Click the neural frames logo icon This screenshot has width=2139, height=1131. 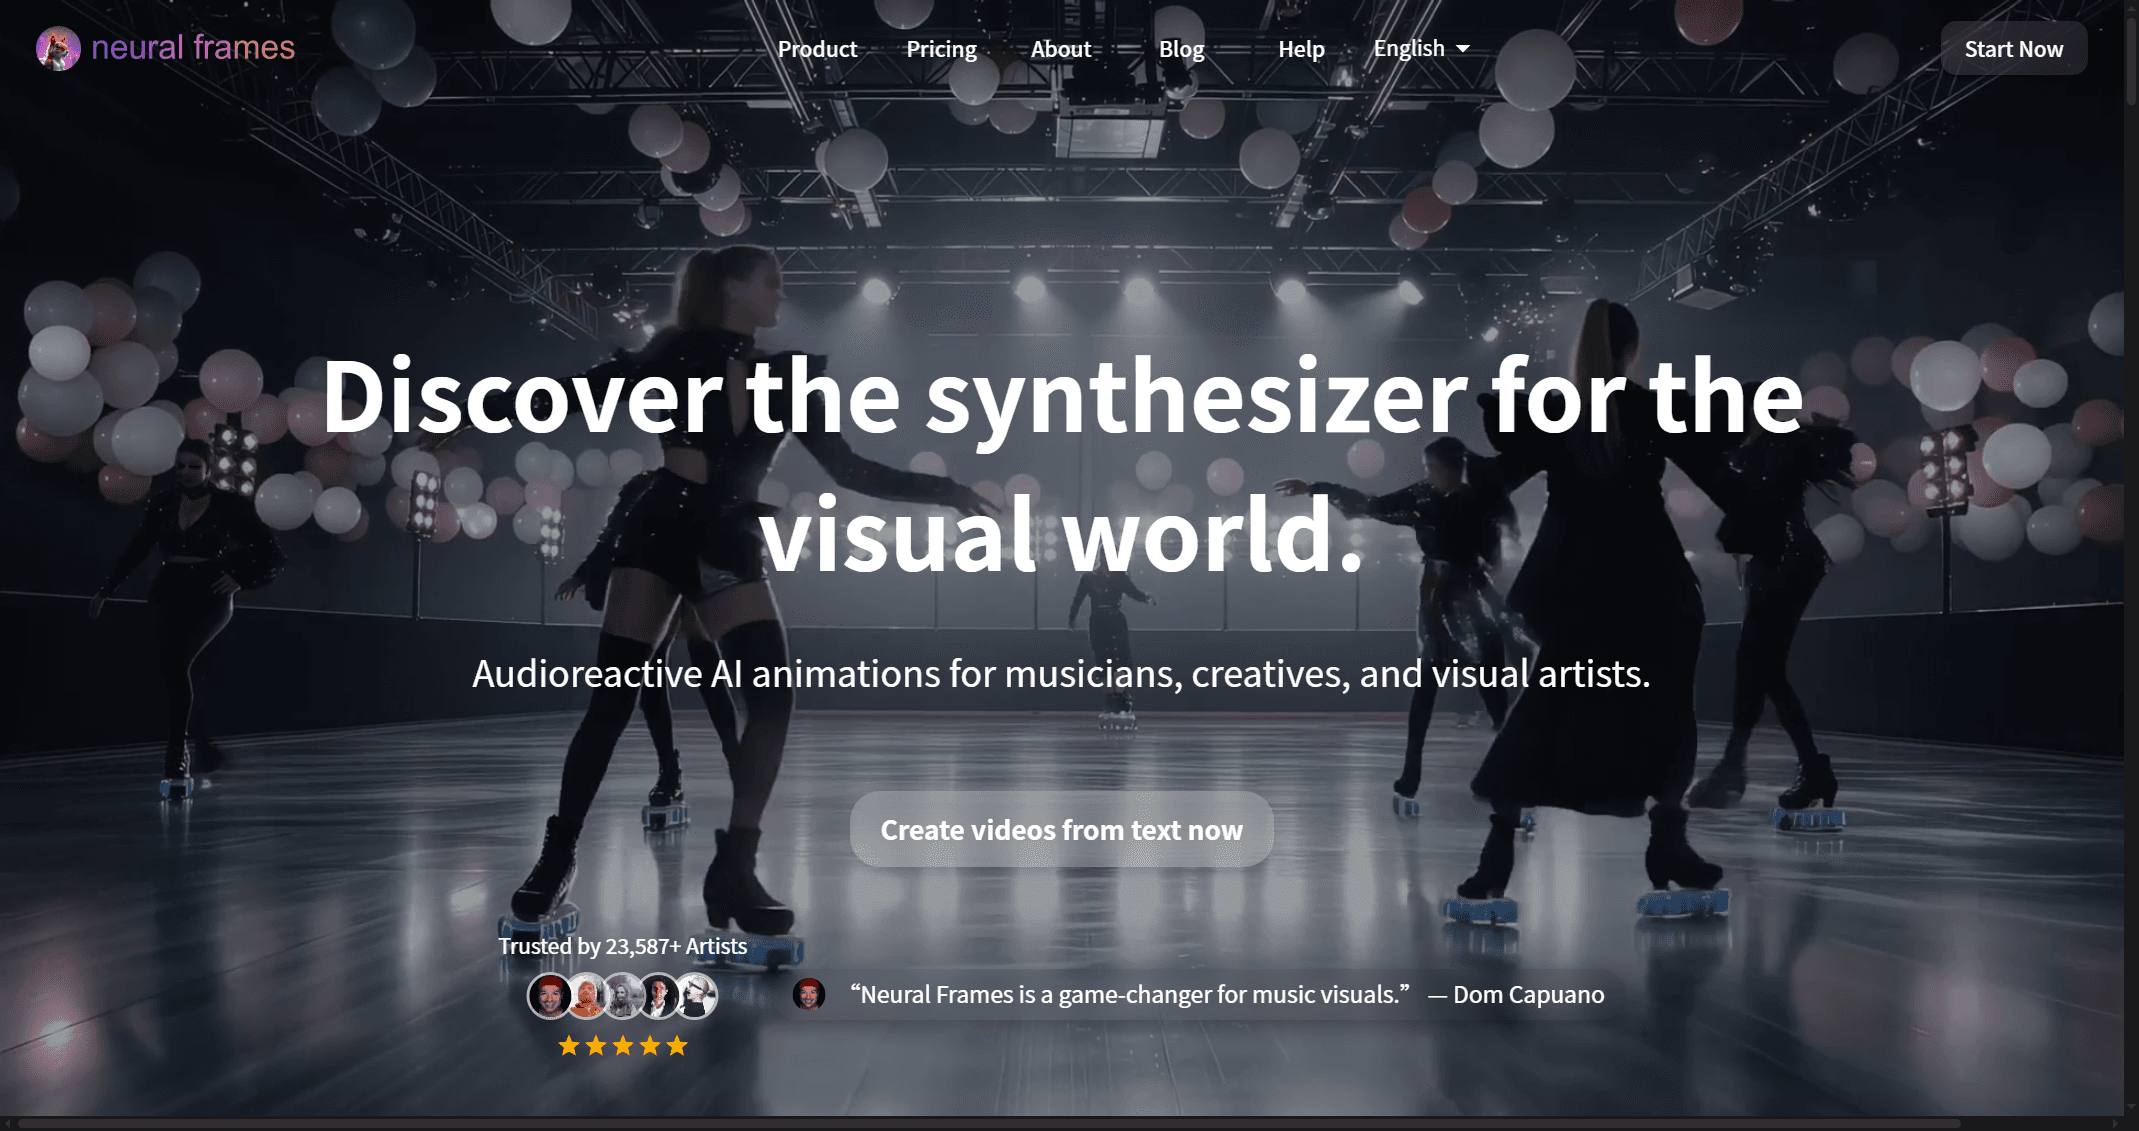click(x=58, y=48)
